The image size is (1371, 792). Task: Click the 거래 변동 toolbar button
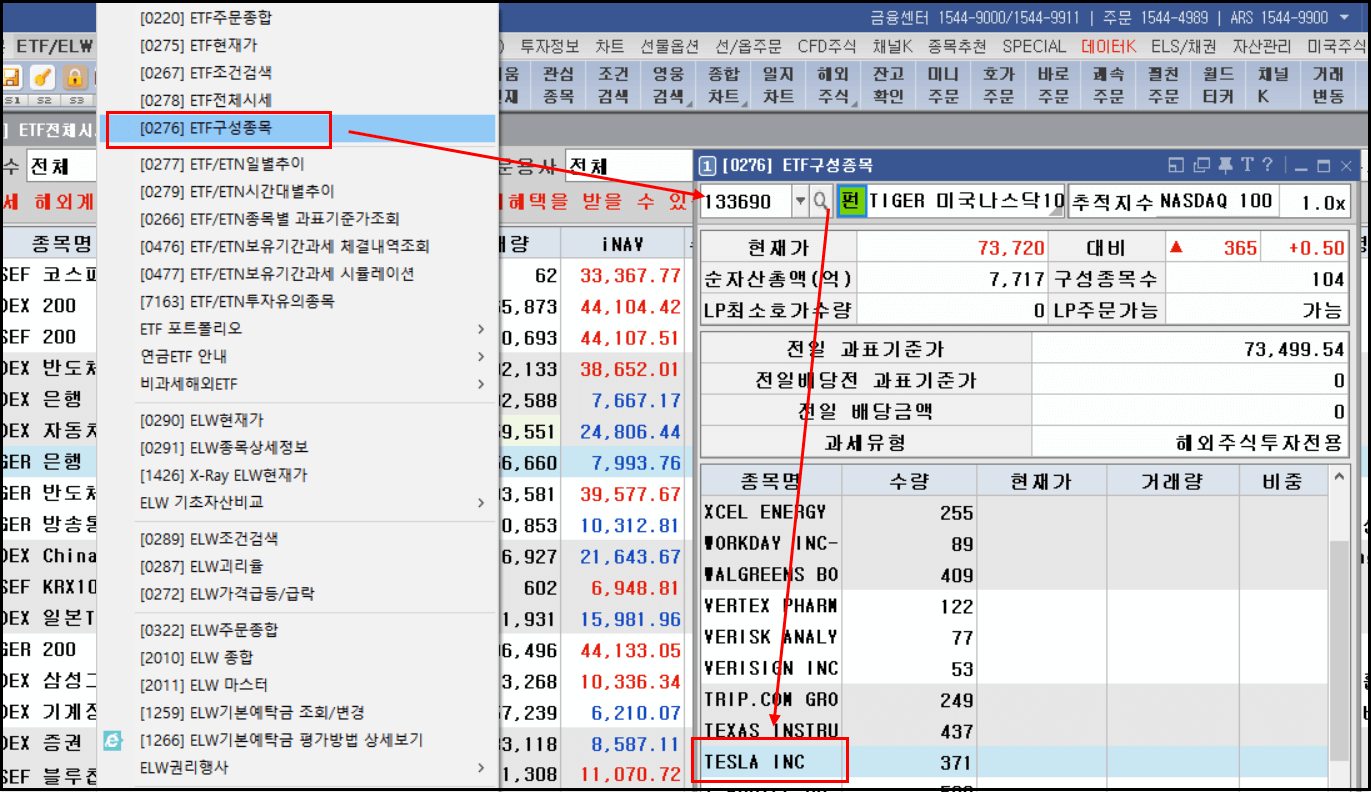[x=1328, y=85]
